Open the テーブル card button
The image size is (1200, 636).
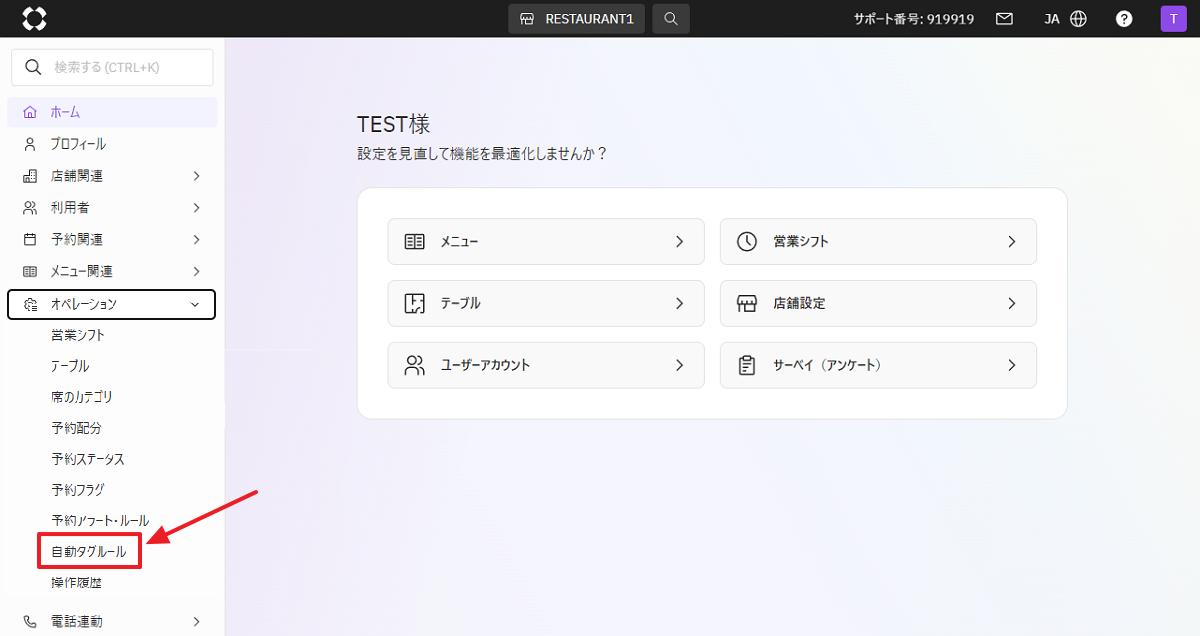(546, 303)
